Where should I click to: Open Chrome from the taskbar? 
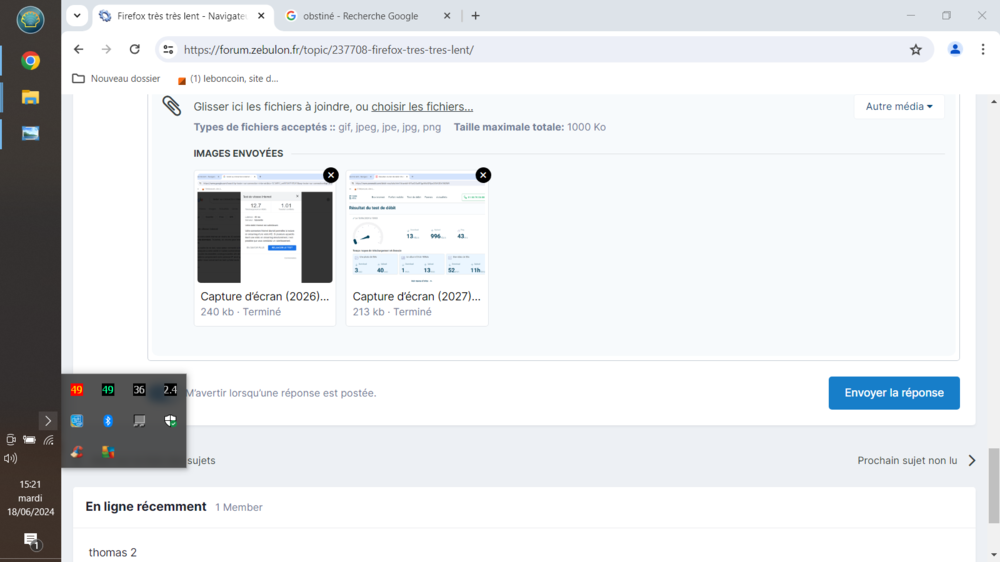click(x=31, y=61)
